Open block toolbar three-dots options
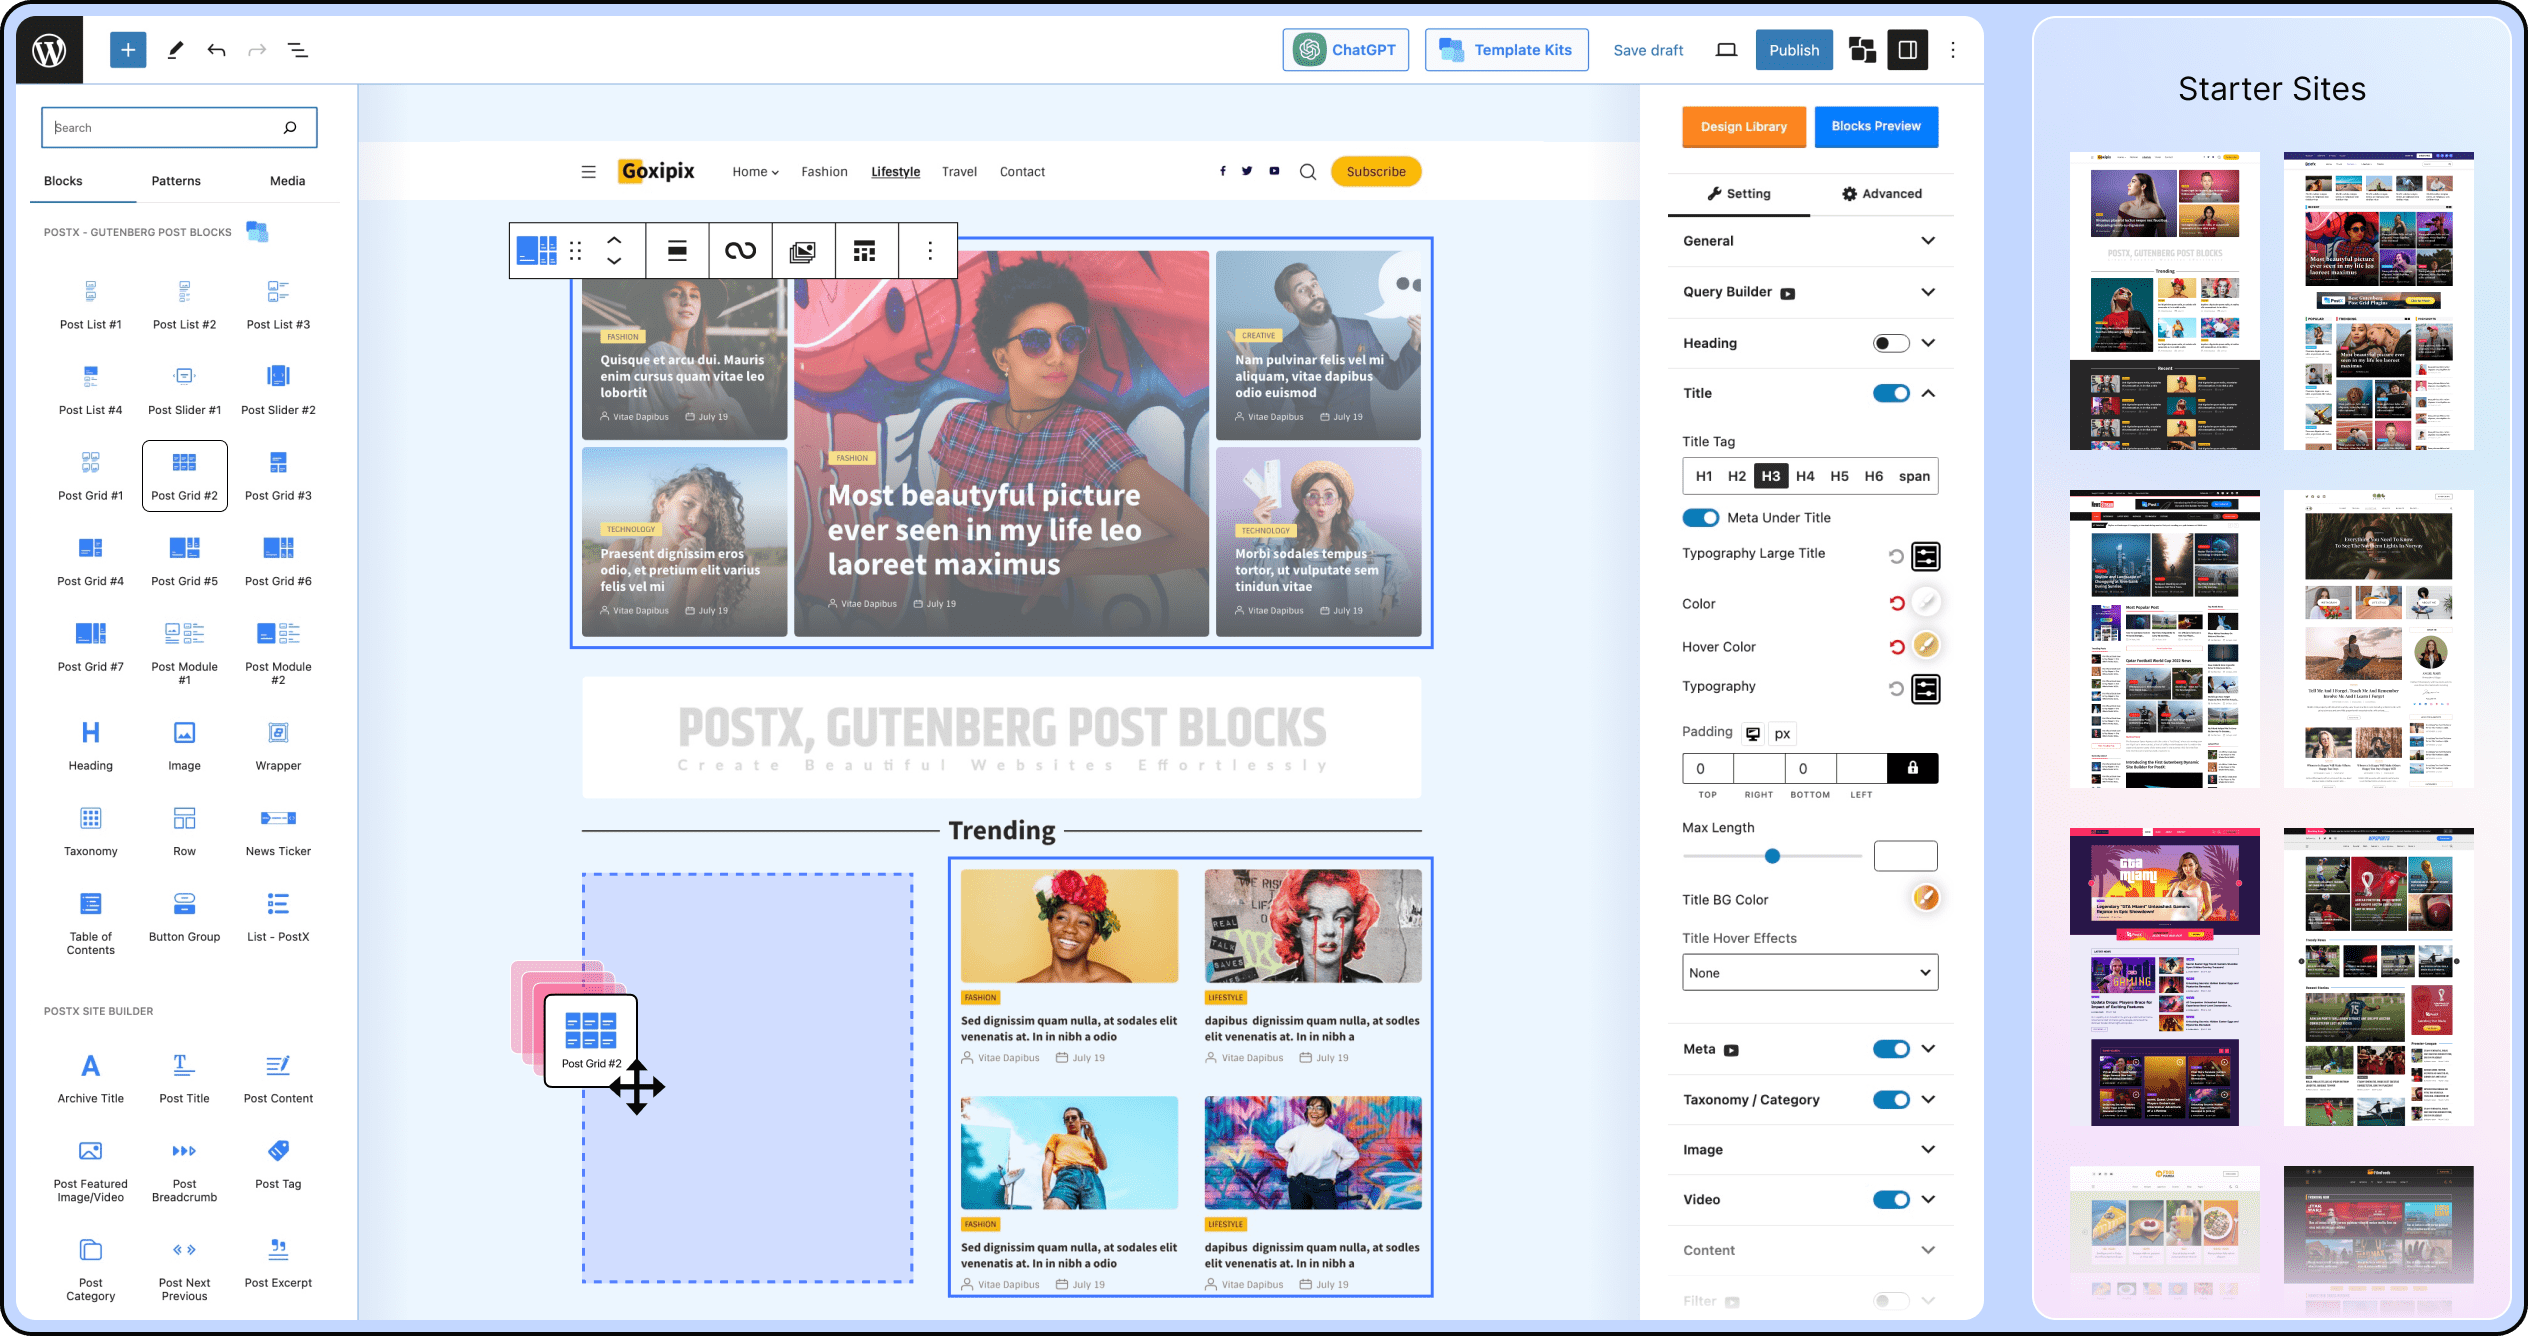The image size is (2528, 1336). click(x=930, y=250)
